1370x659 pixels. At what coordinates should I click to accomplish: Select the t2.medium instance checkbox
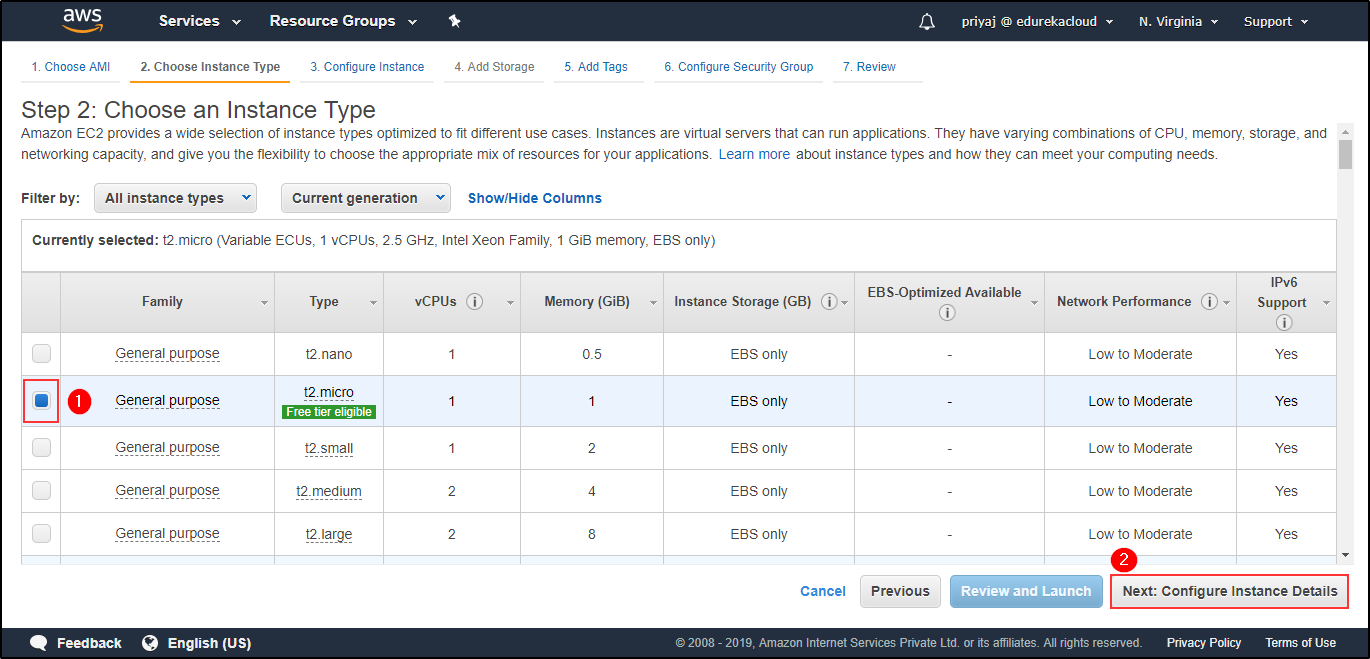(41, 490)
